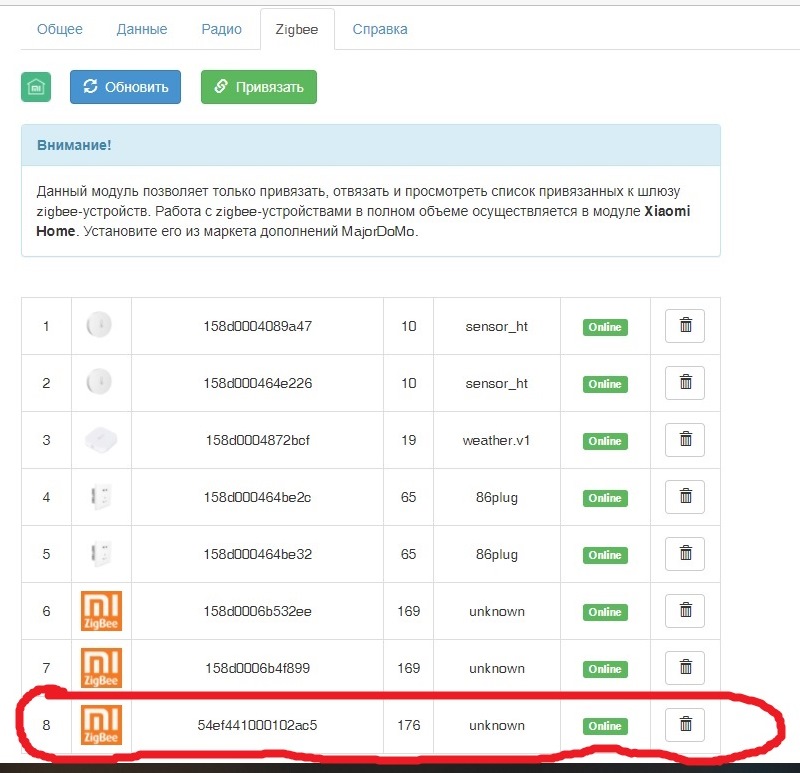Image resolution: width=800 pixels, height=773 pixels.
Task: Delete device 158d0004872bcf with trash icon
Action: (685, 440)
